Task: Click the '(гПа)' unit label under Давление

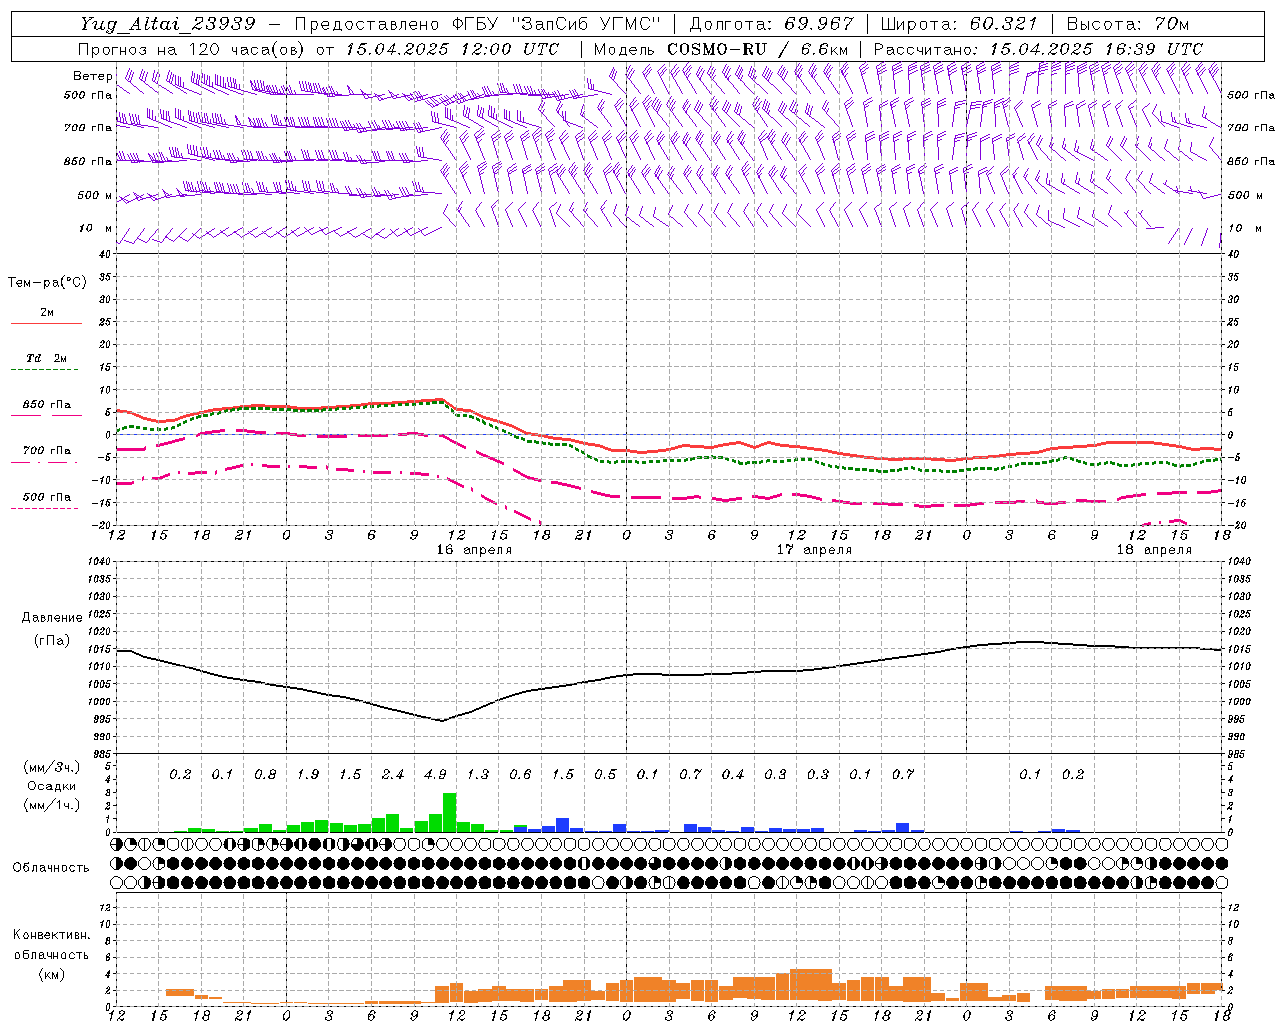Action: pos(51,641)
